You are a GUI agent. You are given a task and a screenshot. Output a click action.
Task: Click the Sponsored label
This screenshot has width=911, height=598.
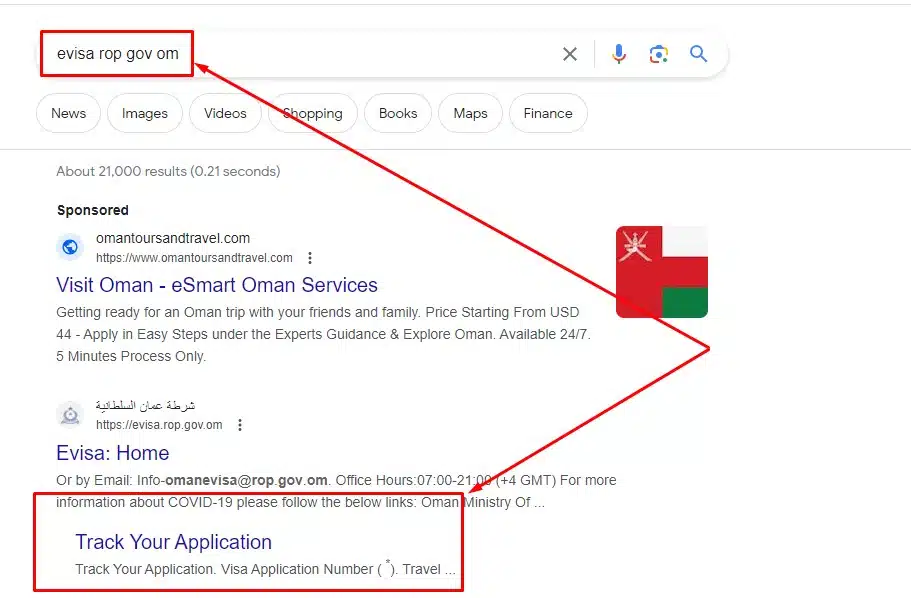tap(93, 210)
